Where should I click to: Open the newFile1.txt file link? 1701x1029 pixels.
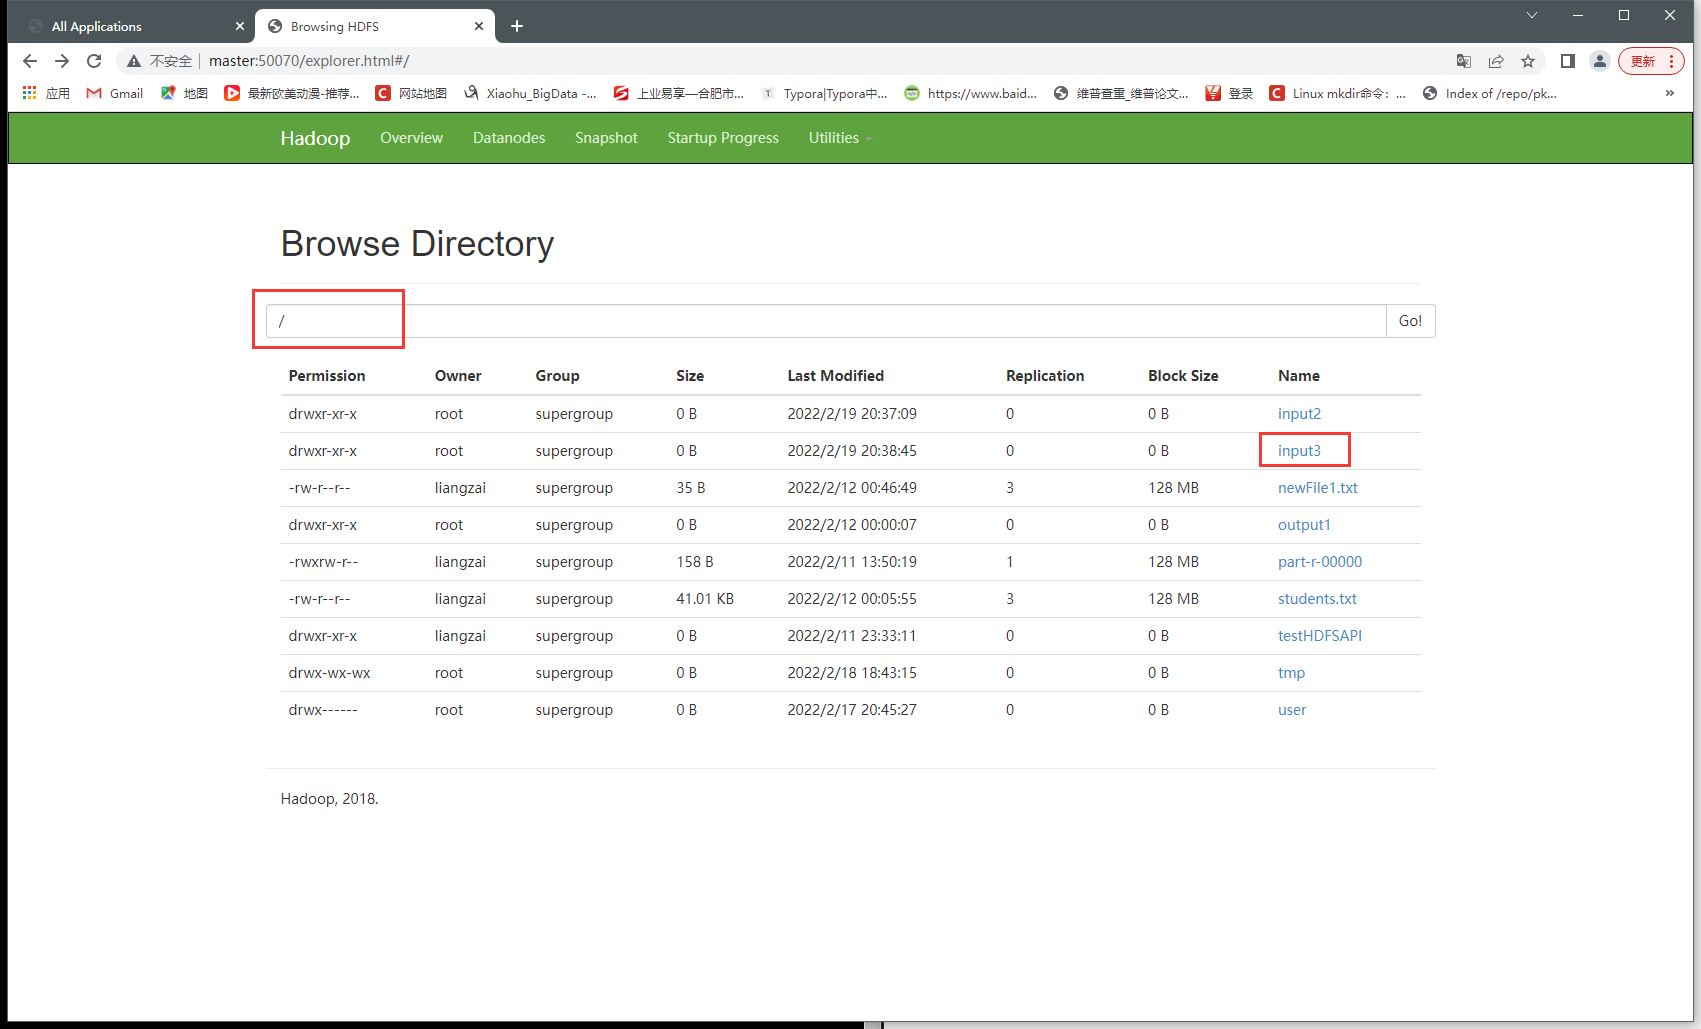click(x=1317, y=488)
